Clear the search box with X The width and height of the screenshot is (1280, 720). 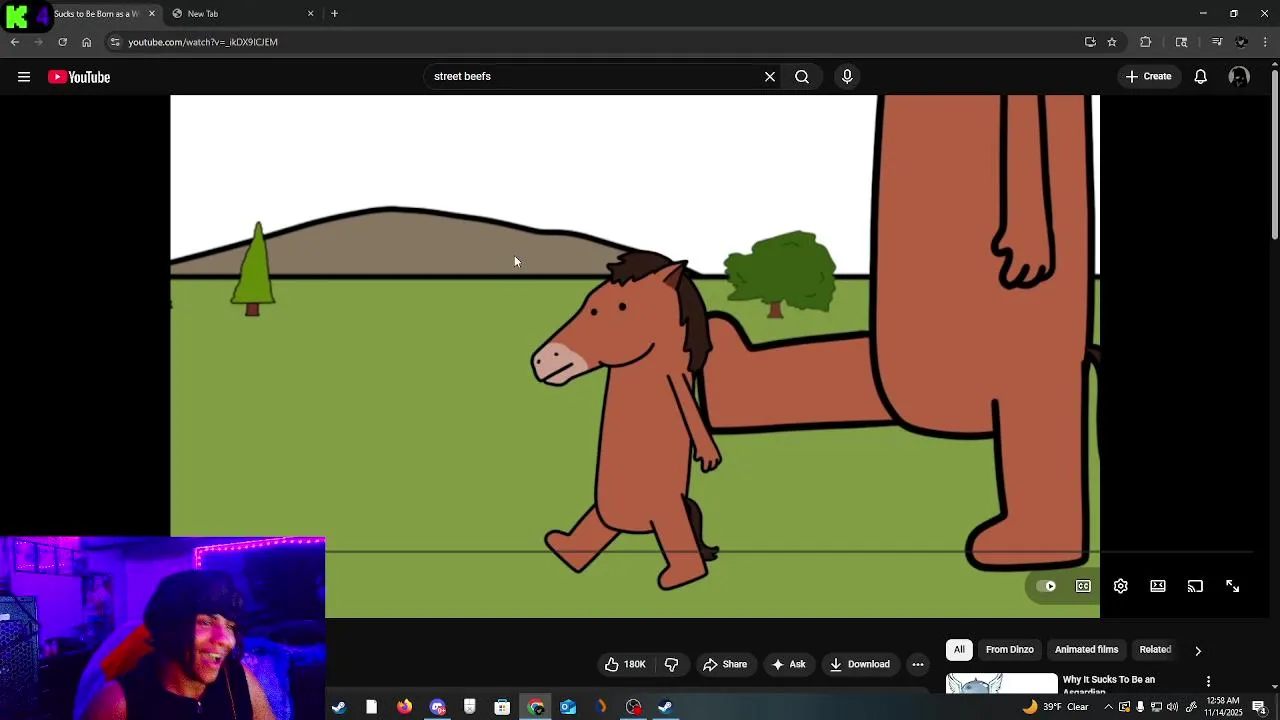(x=770, y=76)
